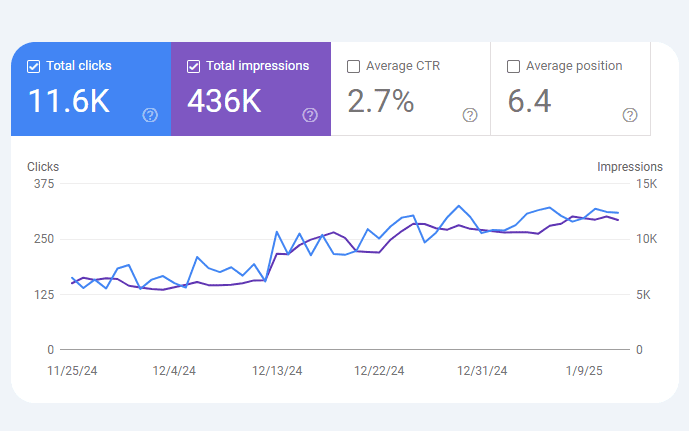The image size is (689, 431).
Task: Click the 11/25/24 date label
Action: (x=72, y=371)
